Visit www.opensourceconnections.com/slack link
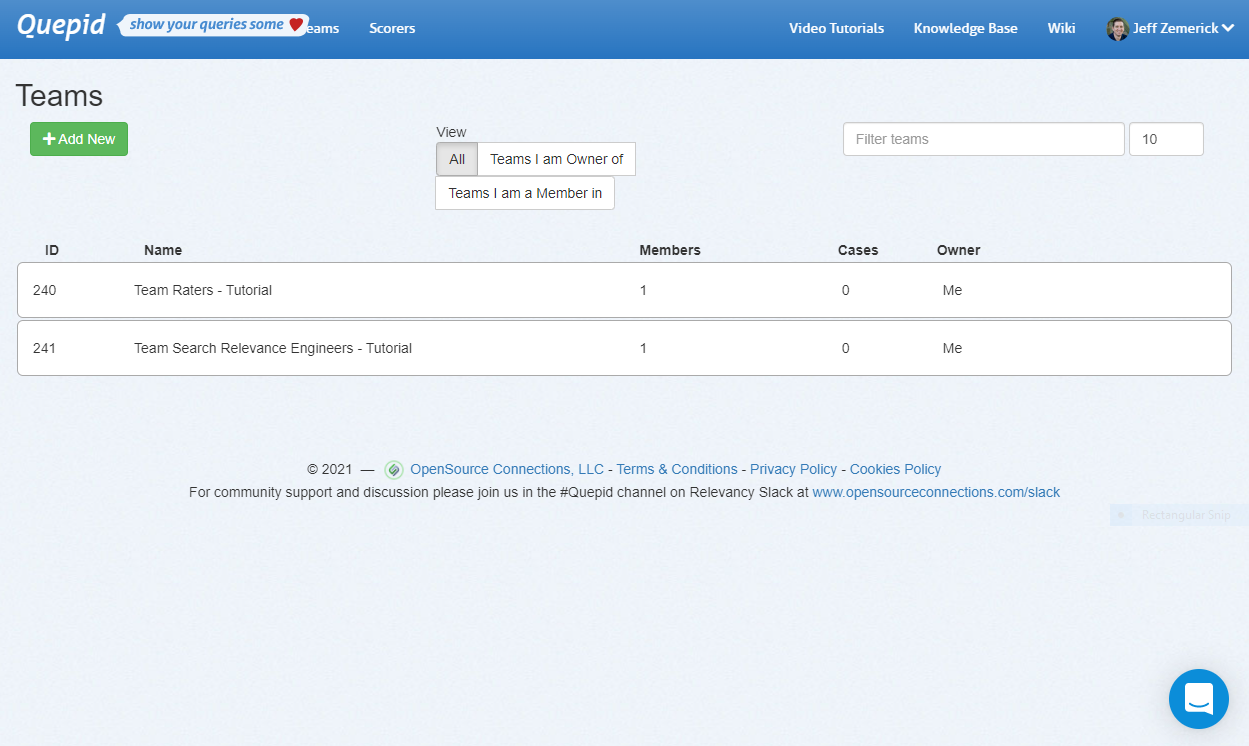The image size is (1249, 746). pyautogui.click(x=936, y=492)
